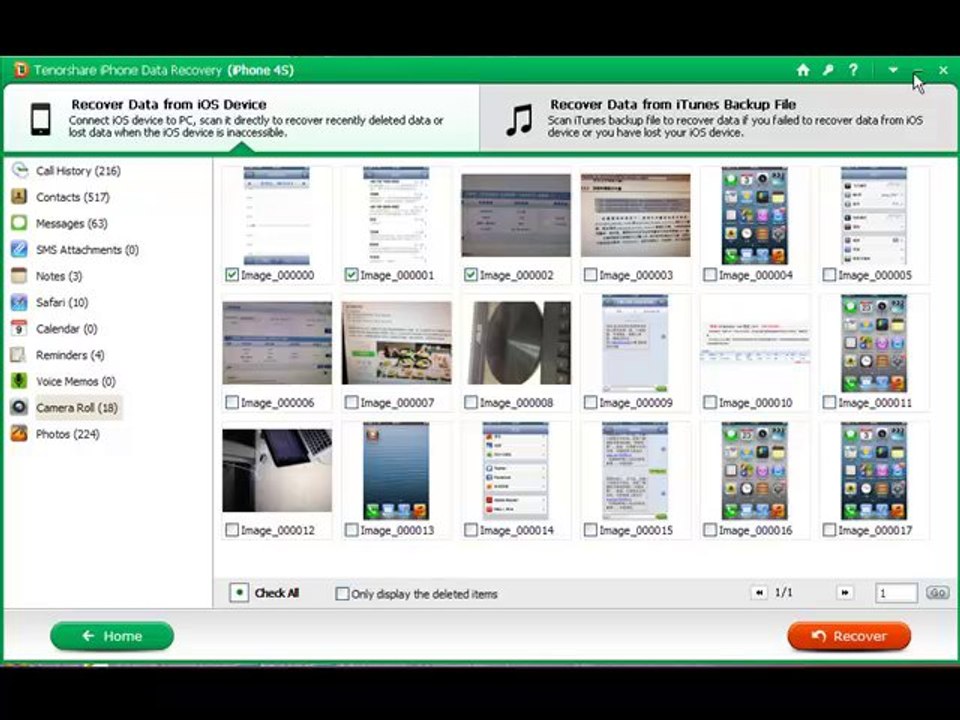Viewport: 960px width, 720px height.
Task: Click the Image_000016 file name
Action: point(756,530)
